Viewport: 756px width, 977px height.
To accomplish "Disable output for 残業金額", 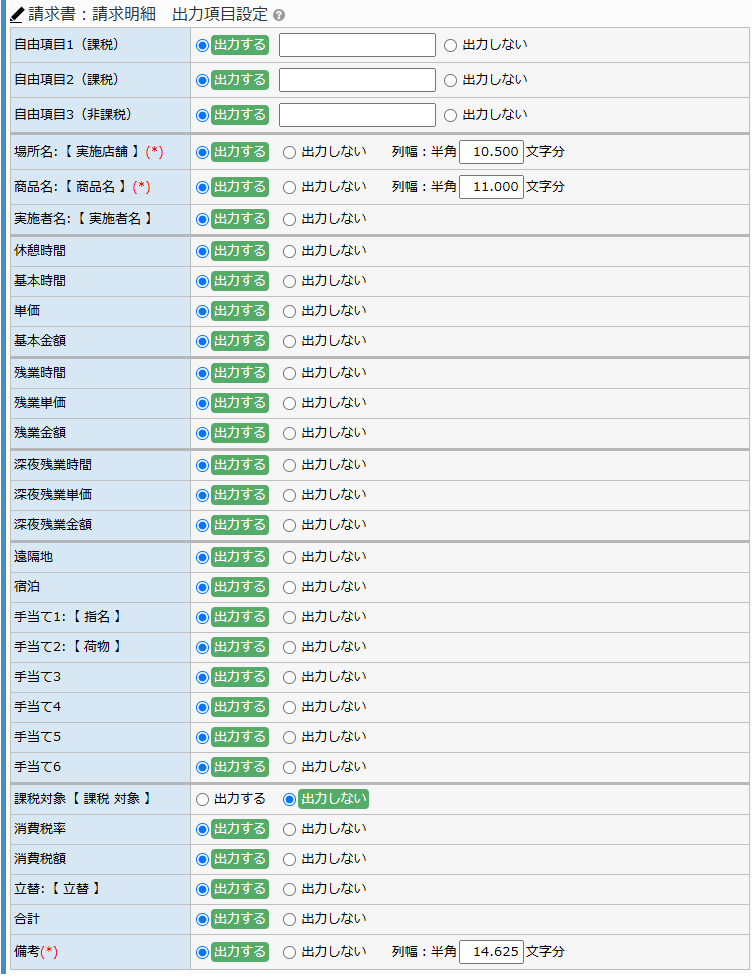I will coord(289,434).
